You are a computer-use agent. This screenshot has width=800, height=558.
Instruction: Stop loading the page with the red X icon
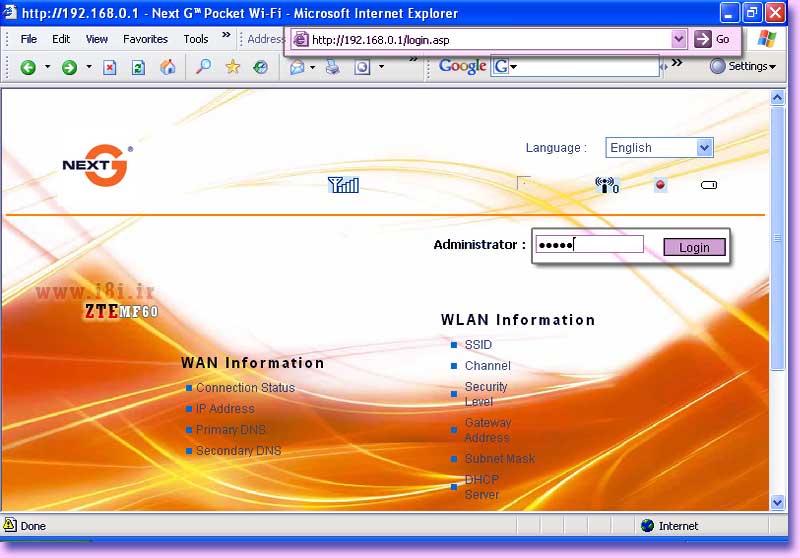110,67
